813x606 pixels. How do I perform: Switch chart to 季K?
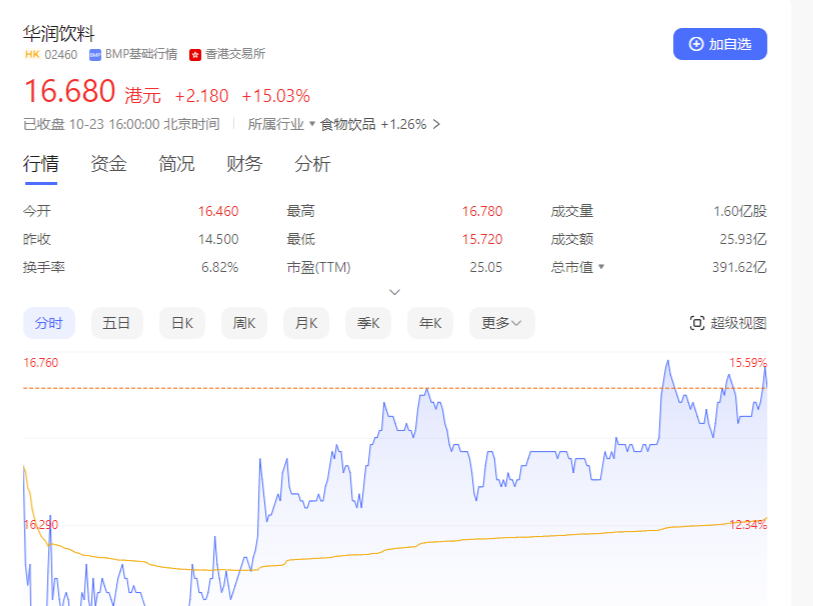(368, 323)
